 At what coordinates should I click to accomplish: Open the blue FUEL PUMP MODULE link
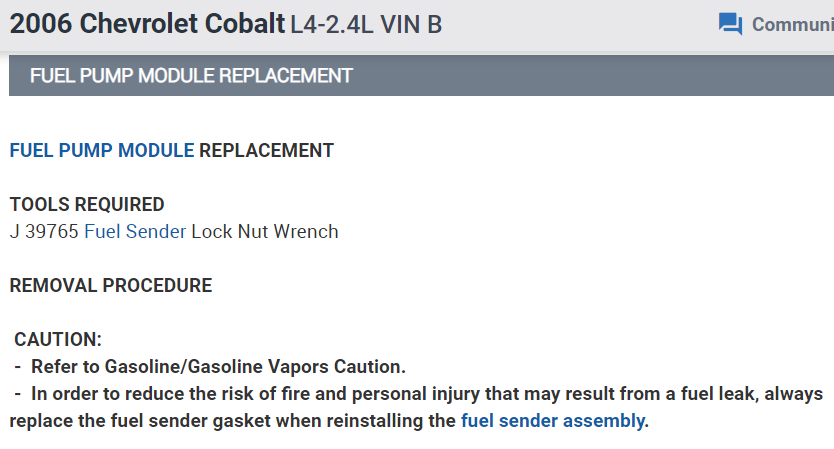(x=102, y=151)
